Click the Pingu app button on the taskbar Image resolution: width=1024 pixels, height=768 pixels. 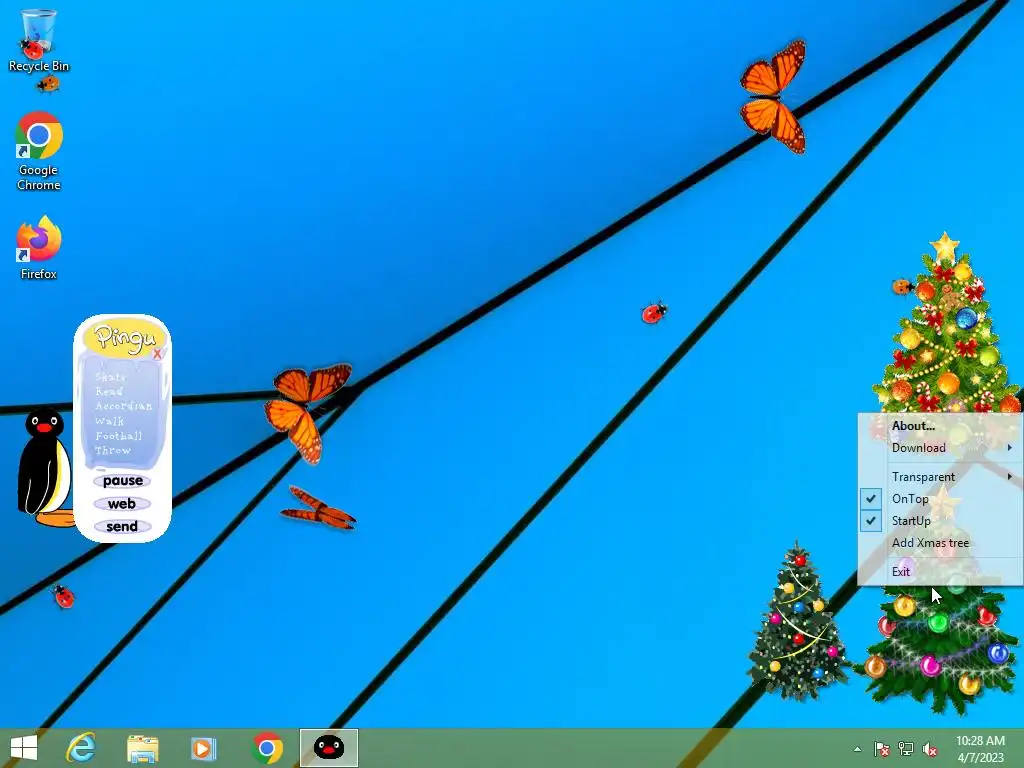click(328, 748)
